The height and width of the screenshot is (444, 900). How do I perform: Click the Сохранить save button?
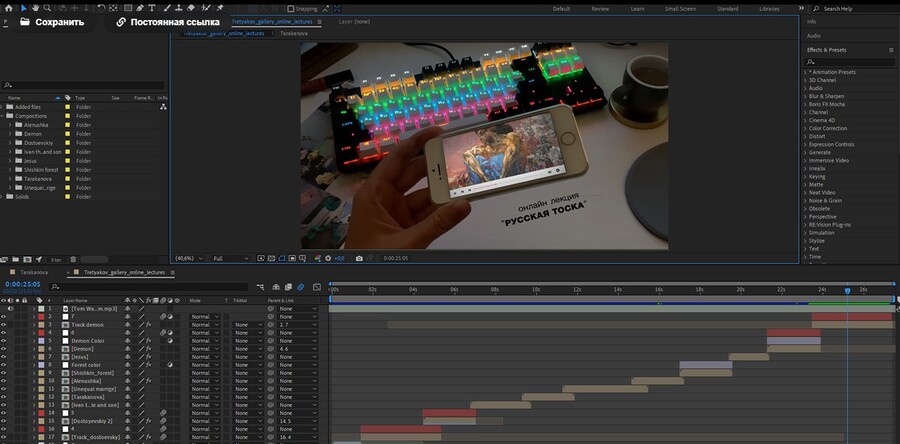coord(52,22)
